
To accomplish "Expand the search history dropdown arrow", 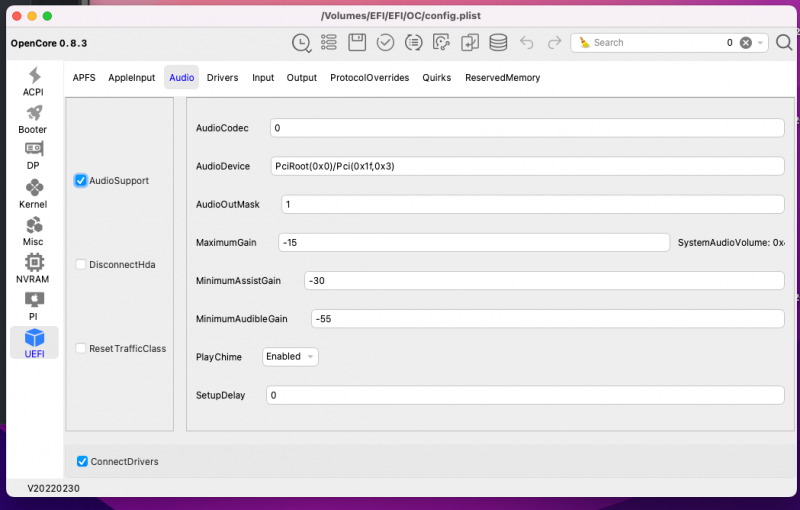I will [x=760, y=43].
